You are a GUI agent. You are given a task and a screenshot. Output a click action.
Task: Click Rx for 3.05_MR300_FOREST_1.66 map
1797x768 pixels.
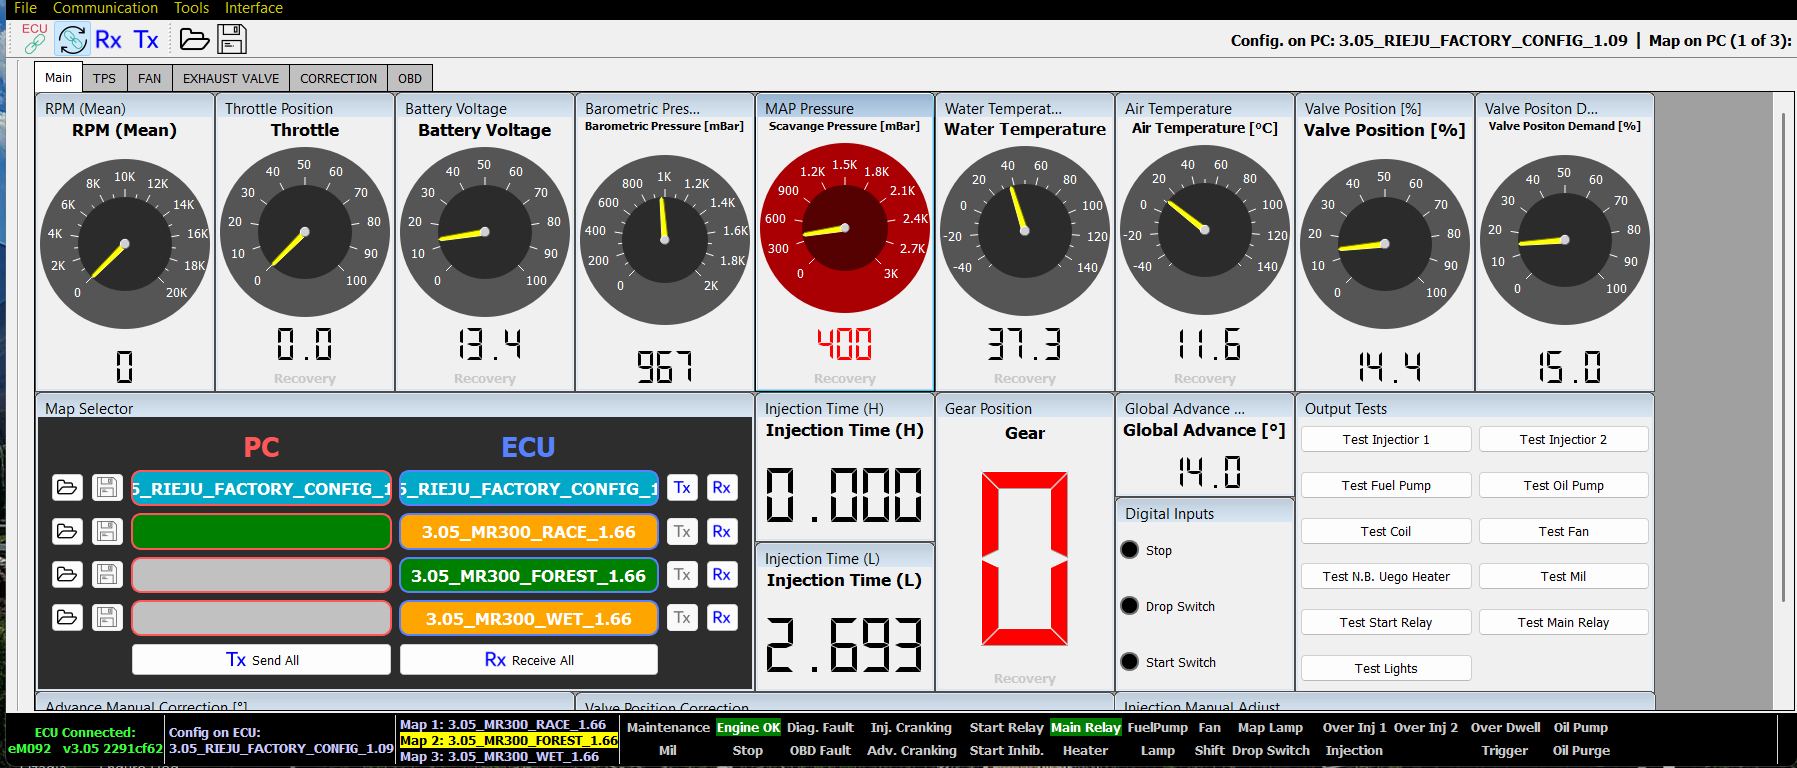pyautogui.click(x=721, y=574)
